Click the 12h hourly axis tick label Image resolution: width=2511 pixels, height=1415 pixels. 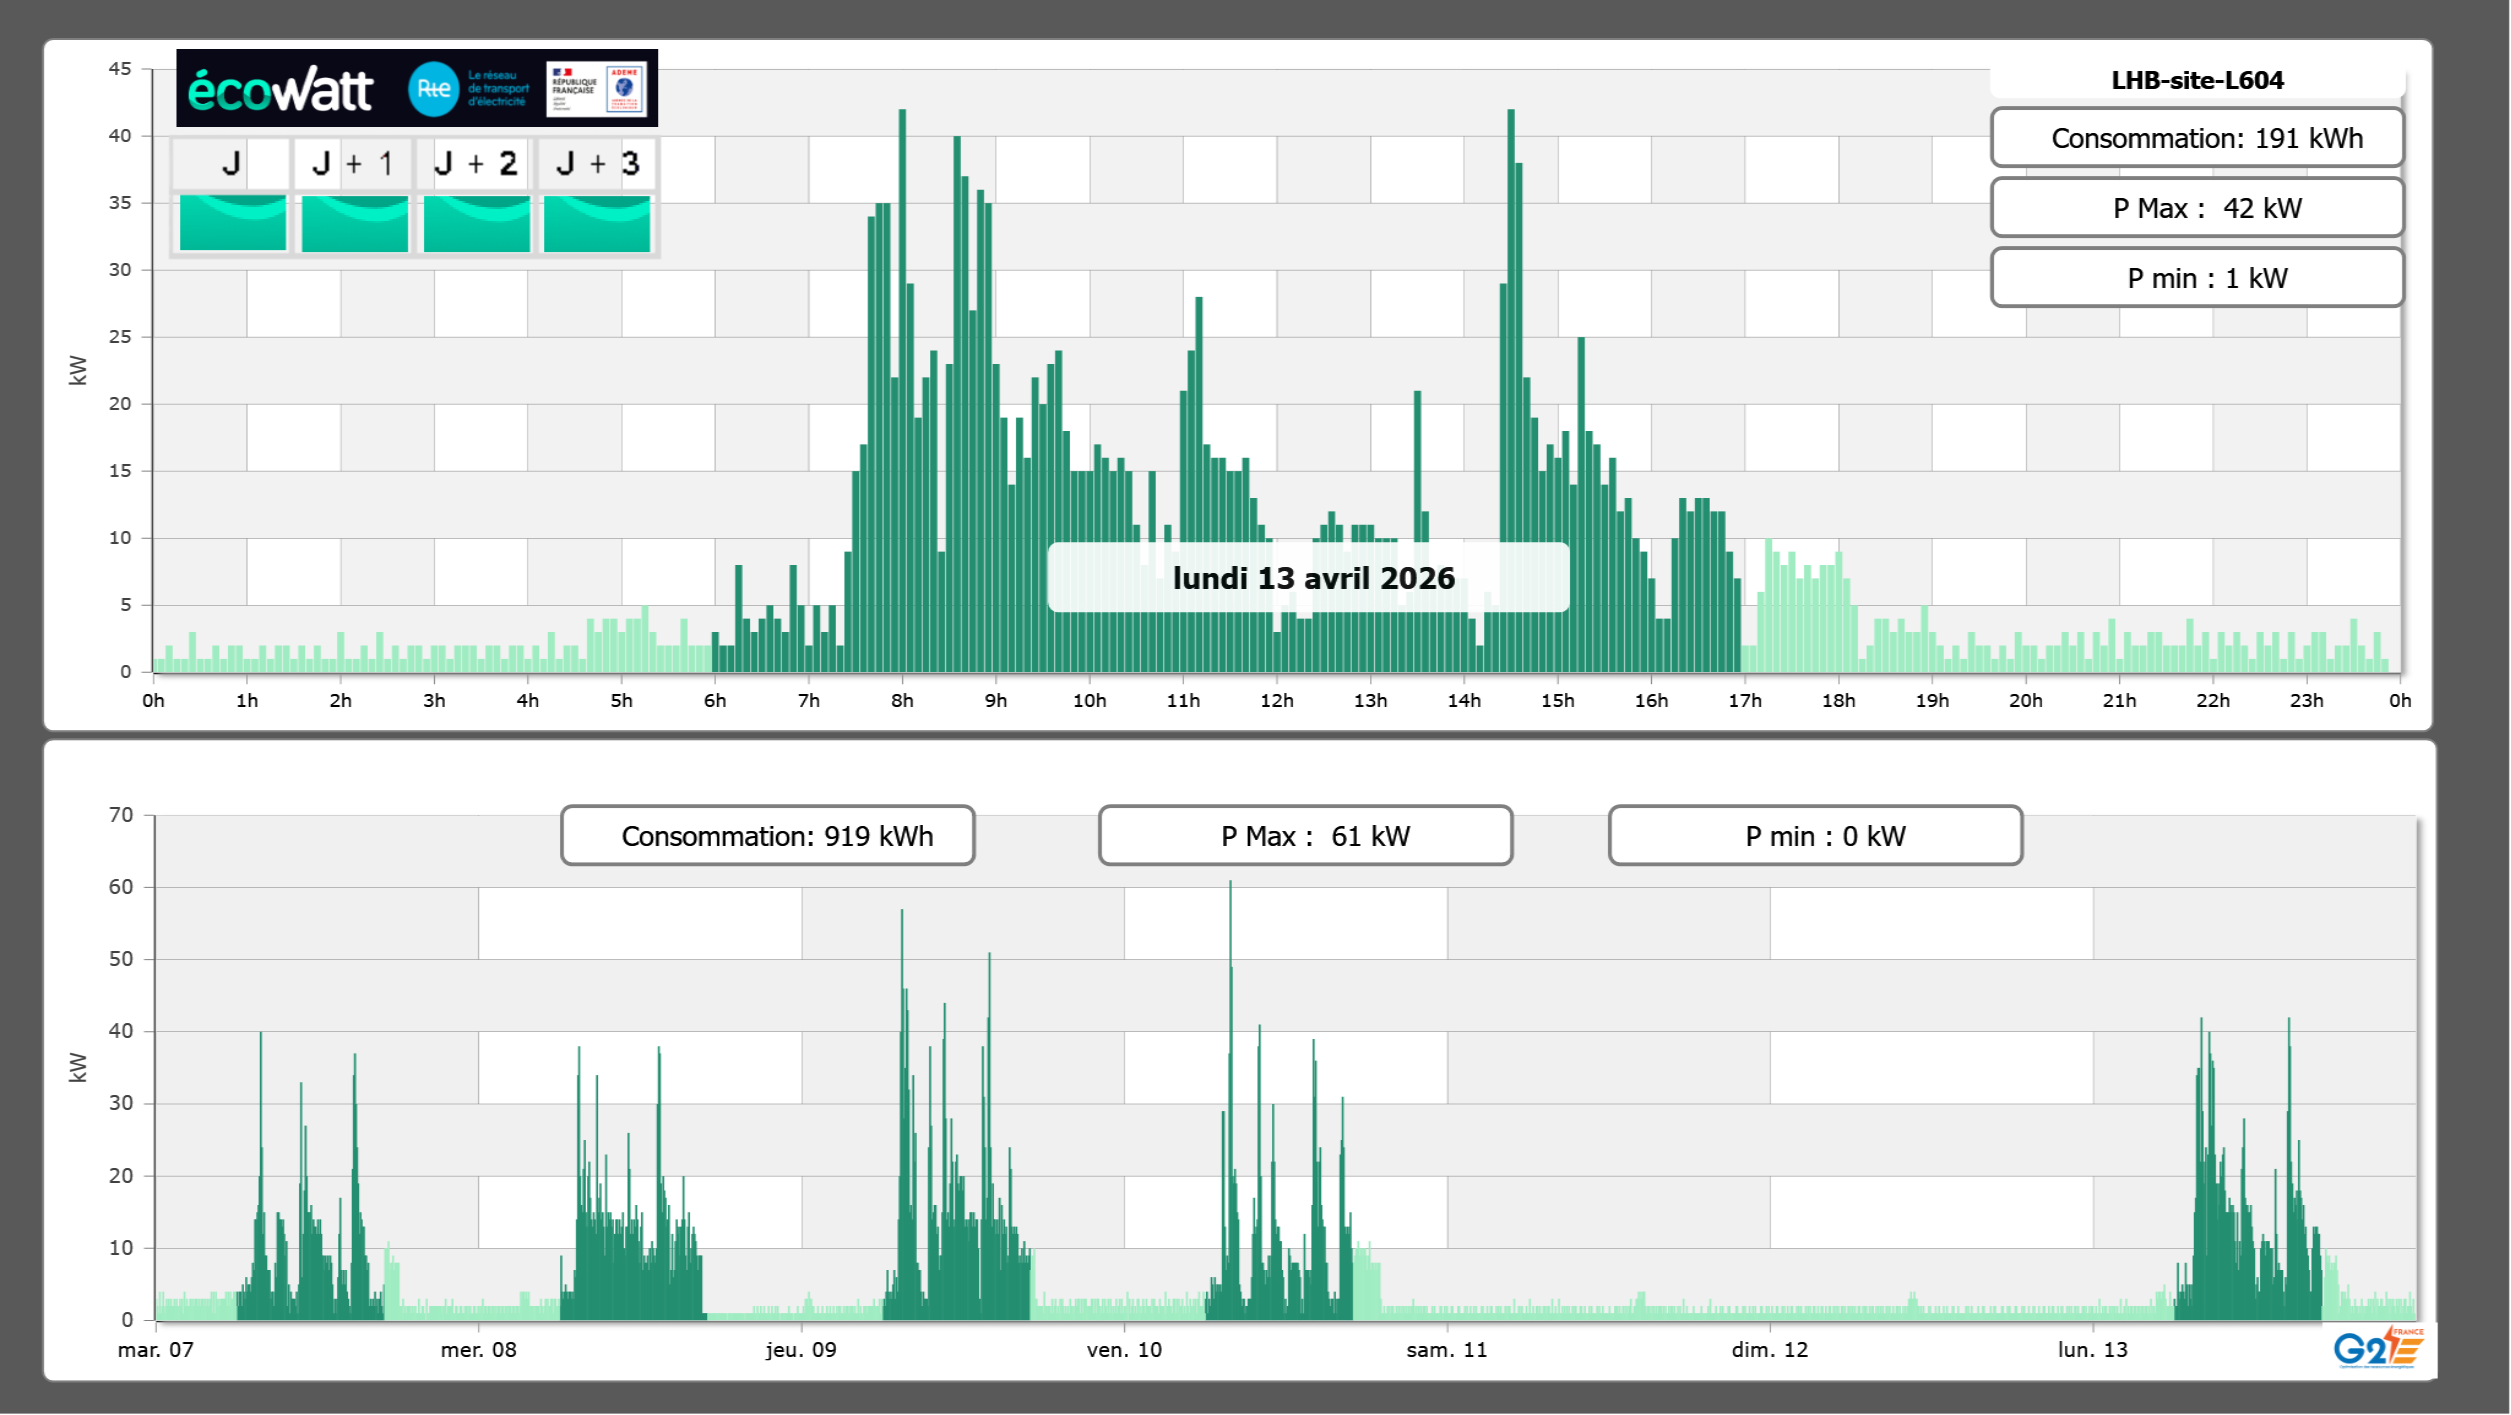(x=1276, y=701)
